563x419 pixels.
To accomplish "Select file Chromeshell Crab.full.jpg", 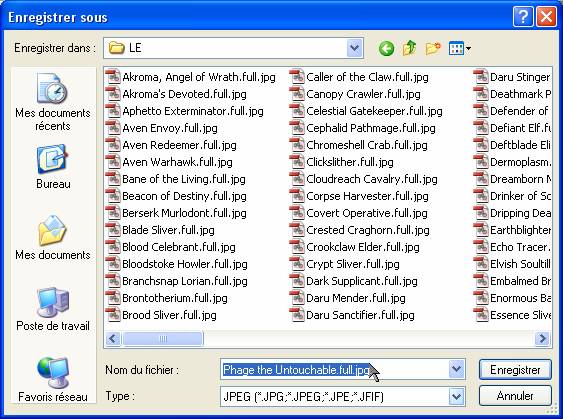I will (x=359, y=145).
